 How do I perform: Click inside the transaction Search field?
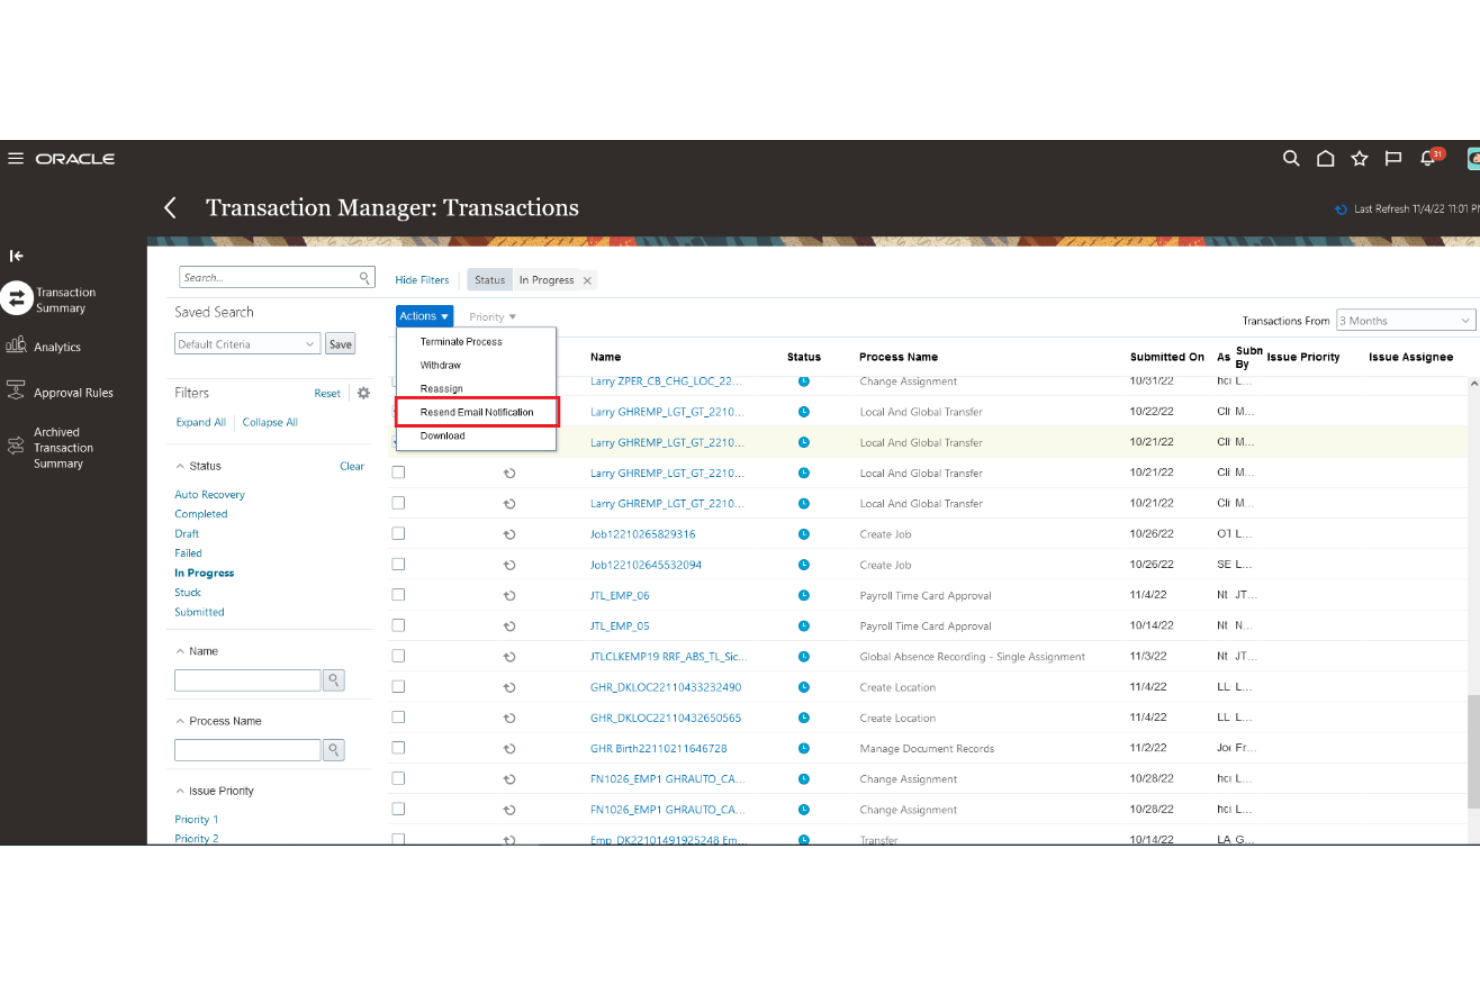[x=270, y=277]
